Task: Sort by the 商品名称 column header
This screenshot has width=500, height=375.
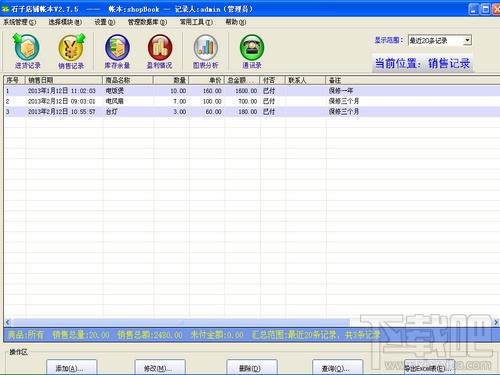Action: pyautogui.click(x=128, y=80)
